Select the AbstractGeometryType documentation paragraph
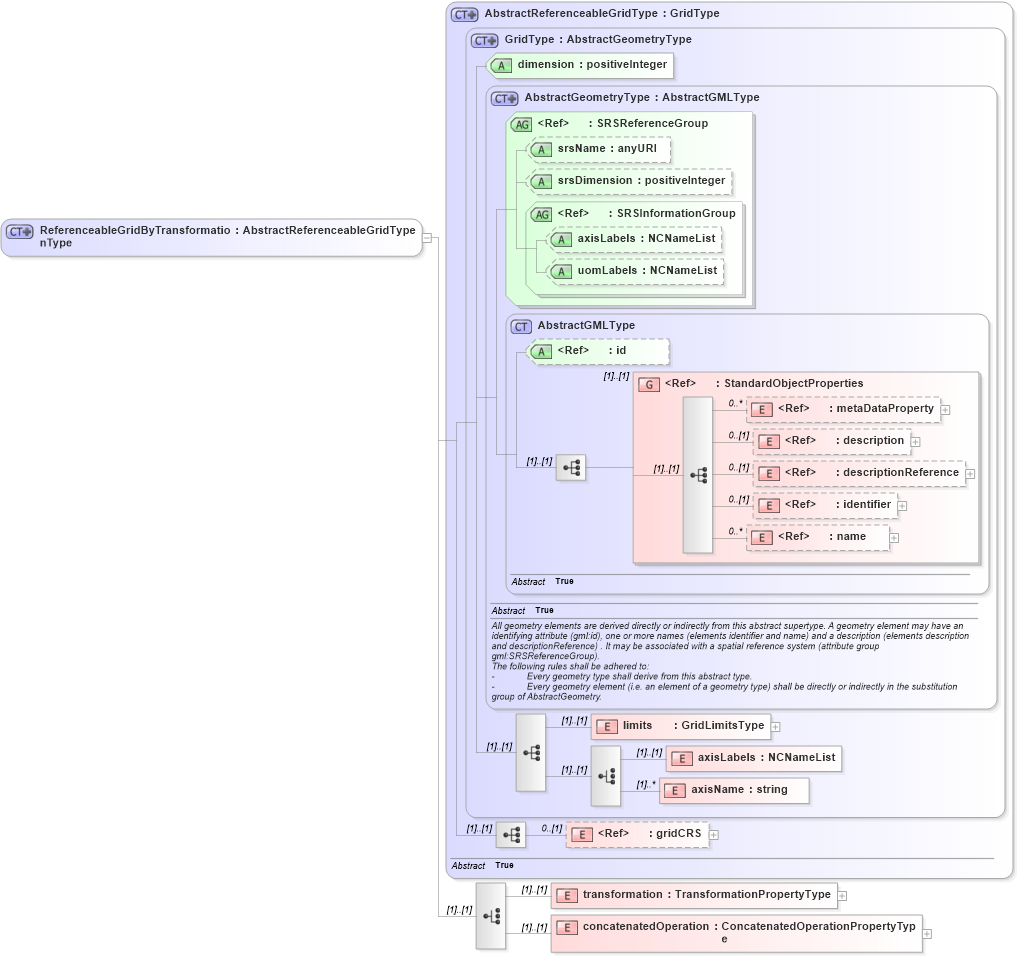The width and height of the screenshot is (1018, 958). click(730, 661)
